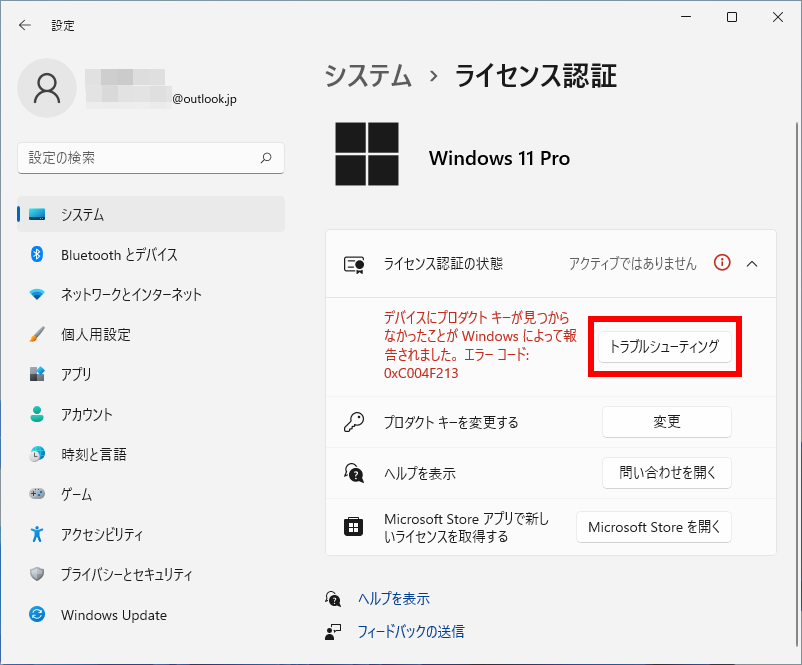The image size is (802, 665).
Task: Click the 変更 button for product key
Action: pos(666,422)
